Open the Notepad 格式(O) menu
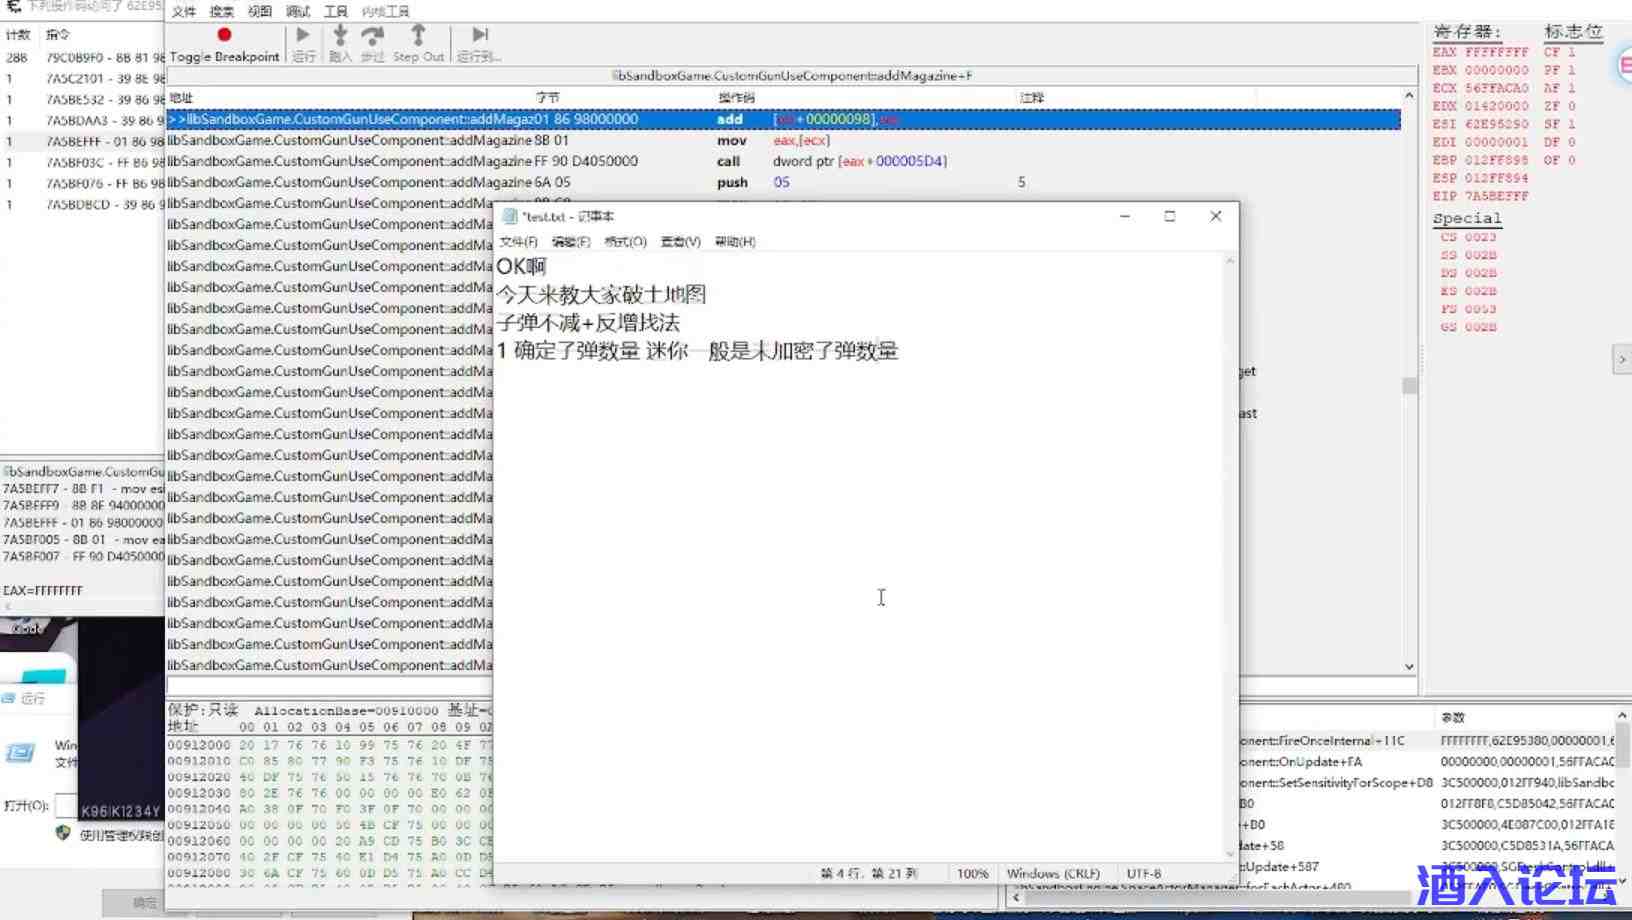1632x920 pixels. click(x=625, y=242)
